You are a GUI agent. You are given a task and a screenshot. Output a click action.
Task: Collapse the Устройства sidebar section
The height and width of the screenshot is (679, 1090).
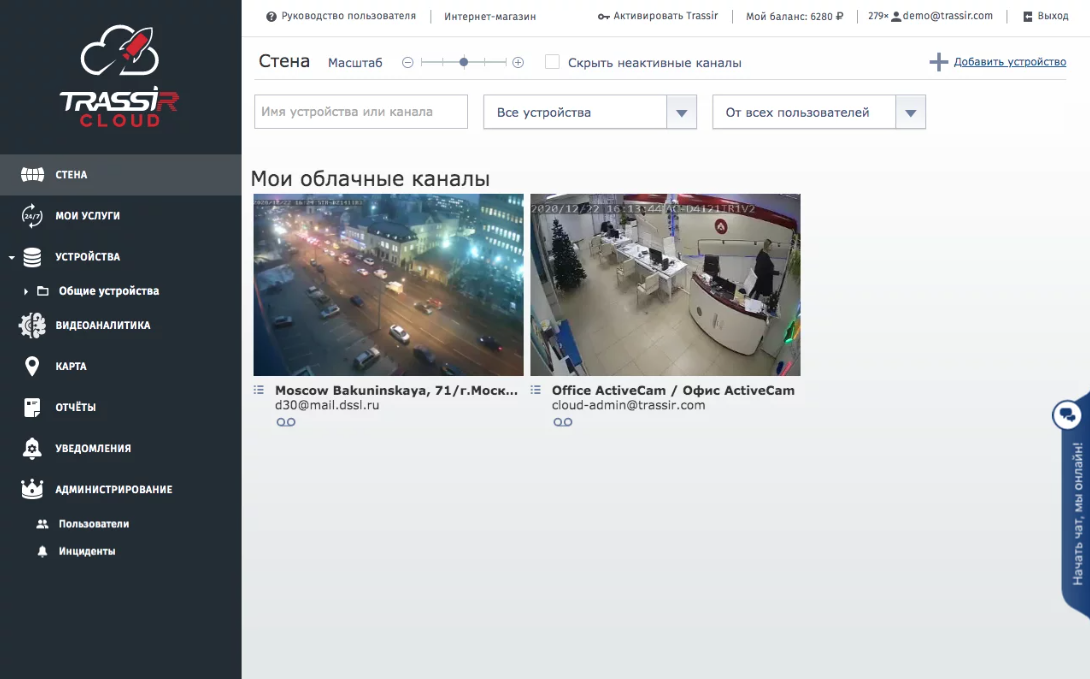click(x=11, y=257)
